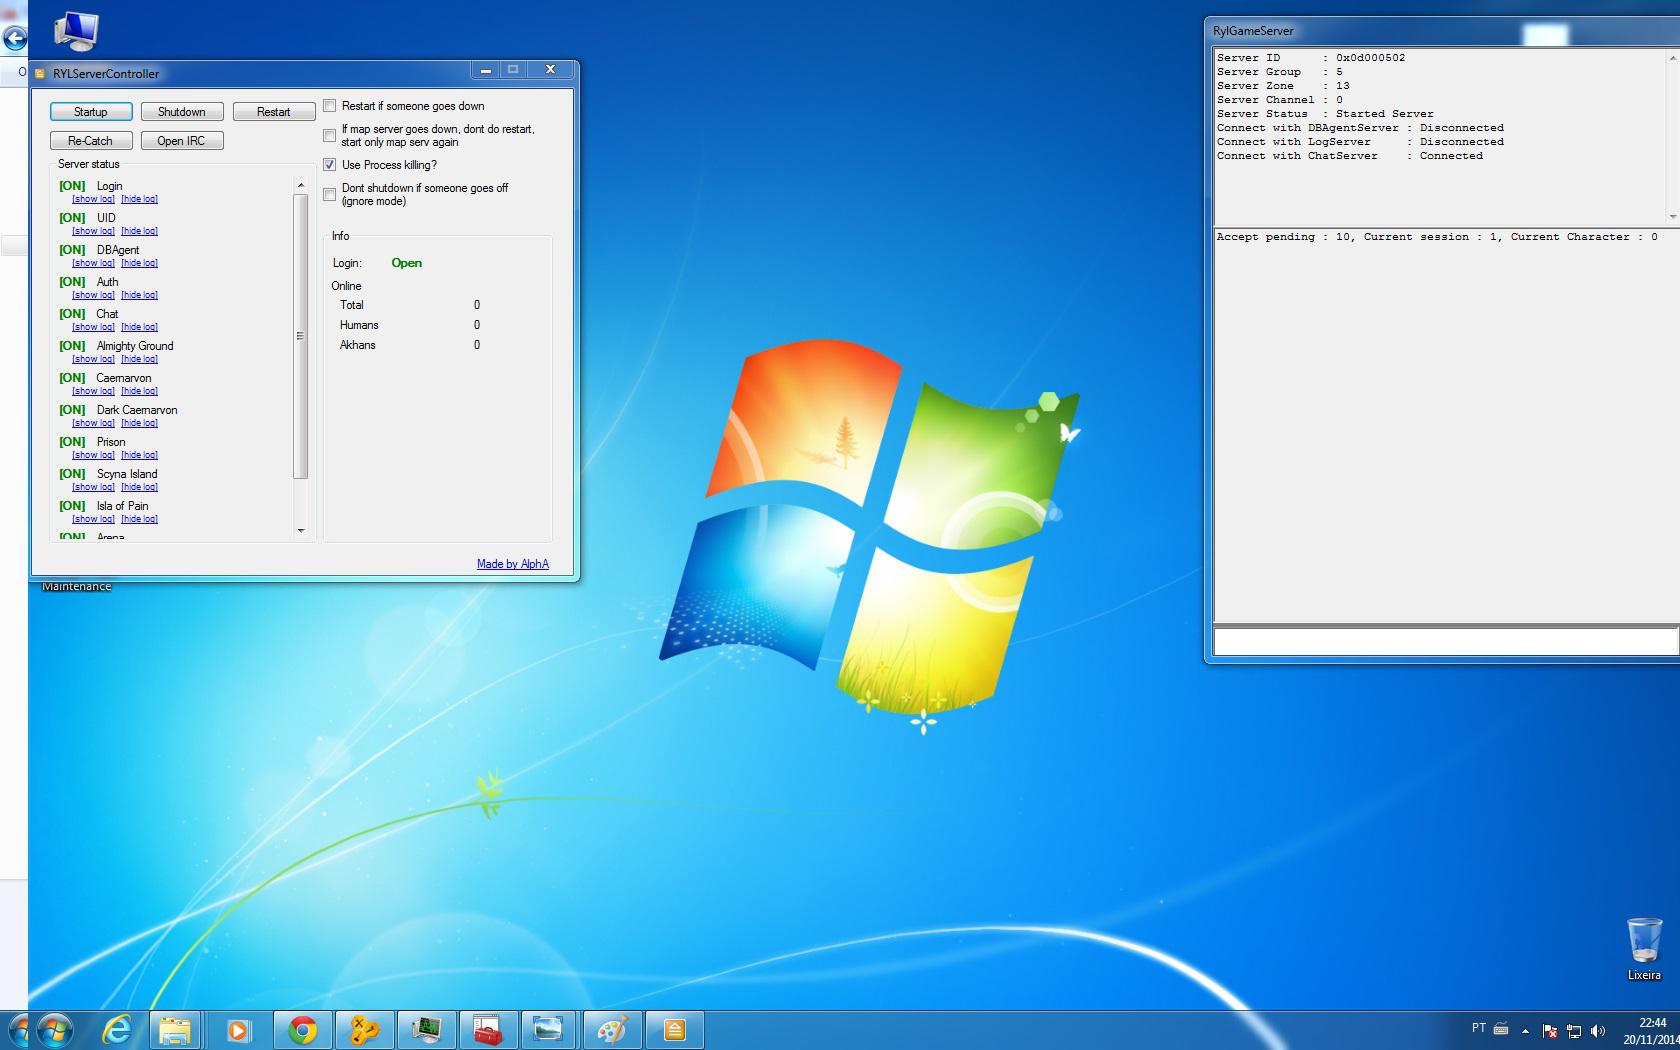Open the Paint palette icon in taskbar
The image size is (1680, 1050).
611,1029
